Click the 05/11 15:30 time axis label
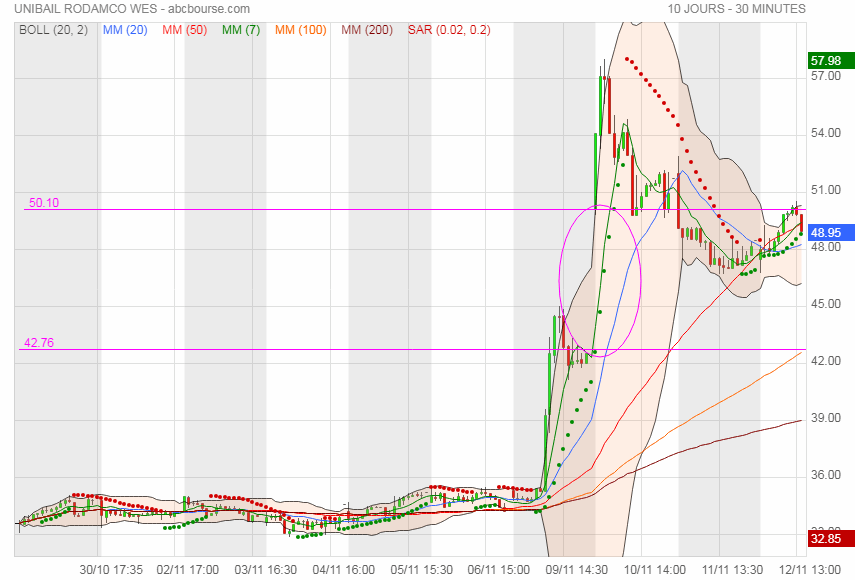This screenshot has height=580, width=855. (422, 570)
